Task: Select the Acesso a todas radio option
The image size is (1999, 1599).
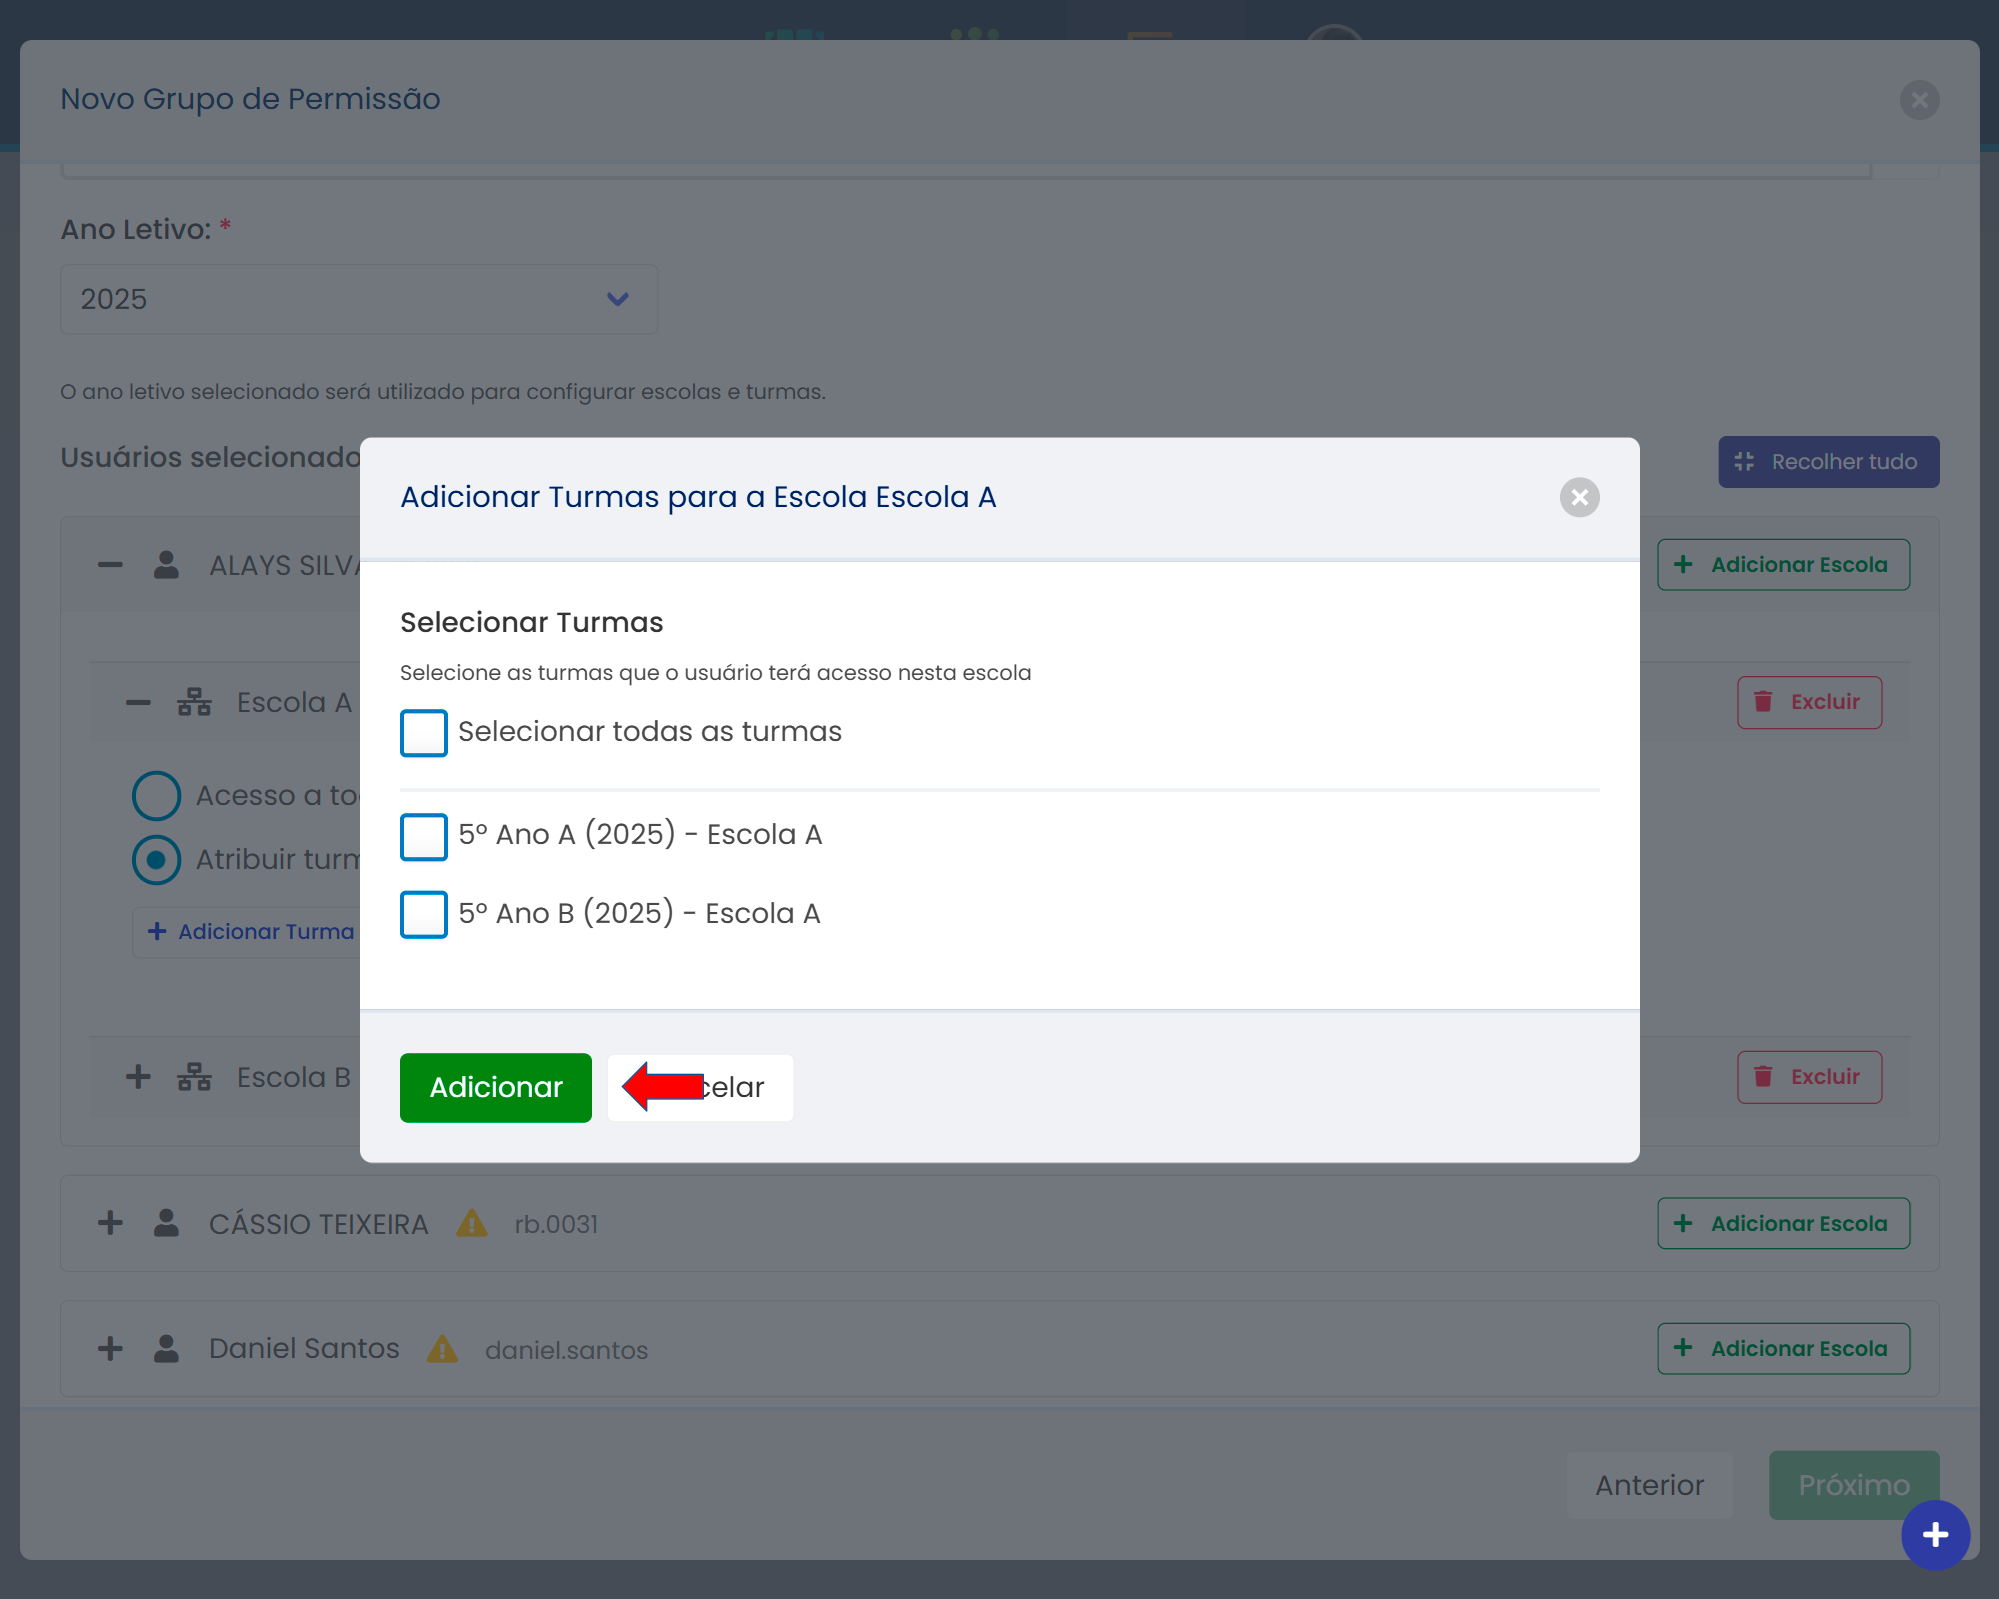Action: tap(157, 796)
